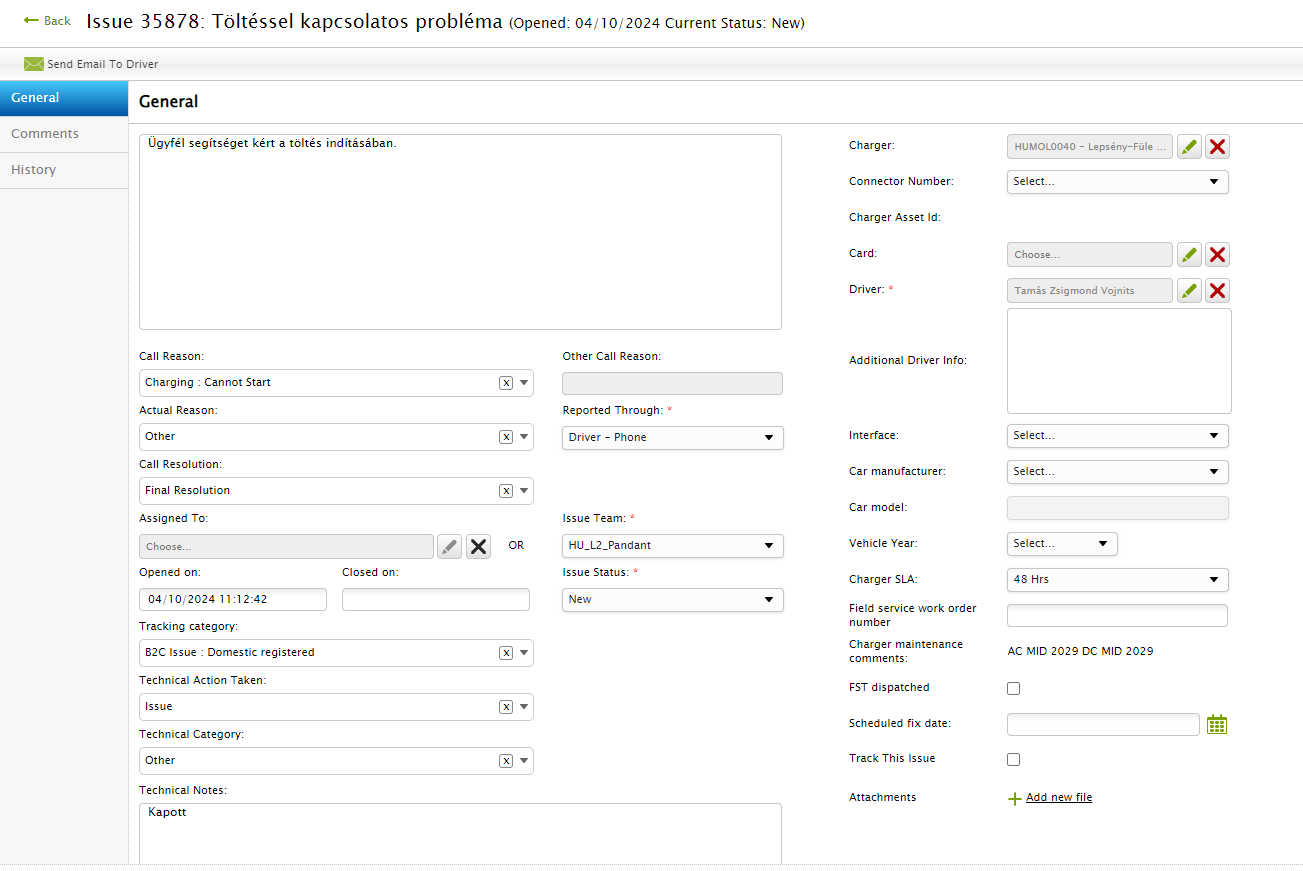
Task: Open the Scheduled fix date calendar picker
Action: 1216,725
